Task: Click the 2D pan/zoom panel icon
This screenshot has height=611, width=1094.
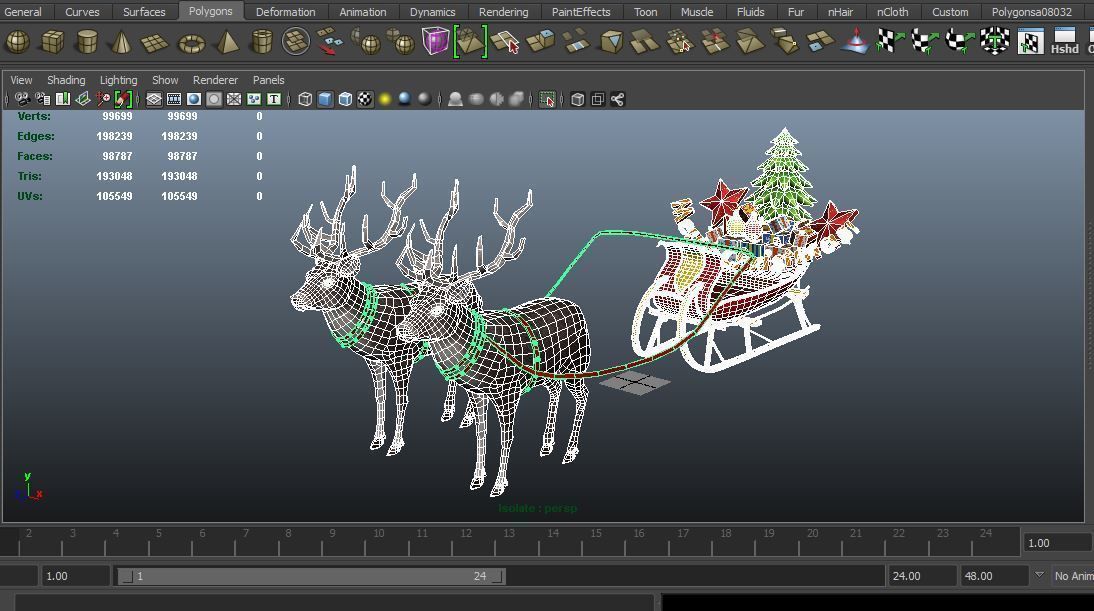Action: [x=103, y=99]
